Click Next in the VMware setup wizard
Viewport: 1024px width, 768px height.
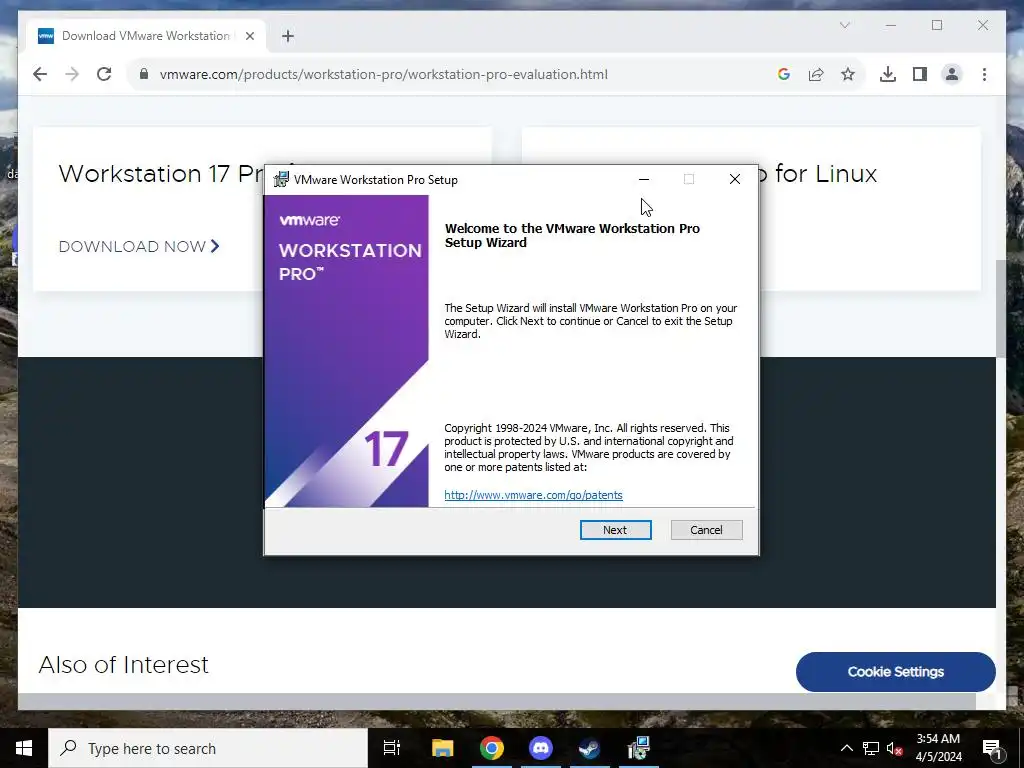[615, 530]
